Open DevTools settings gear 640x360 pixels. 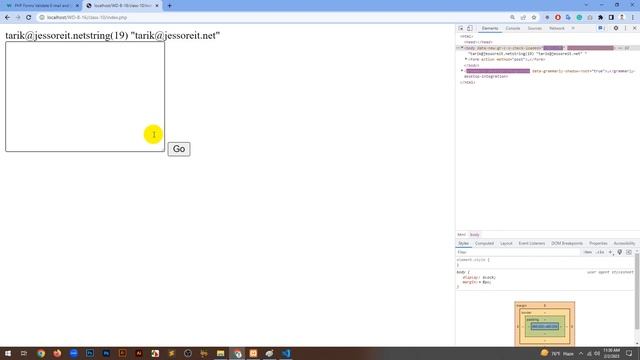(x=616, y=28)
